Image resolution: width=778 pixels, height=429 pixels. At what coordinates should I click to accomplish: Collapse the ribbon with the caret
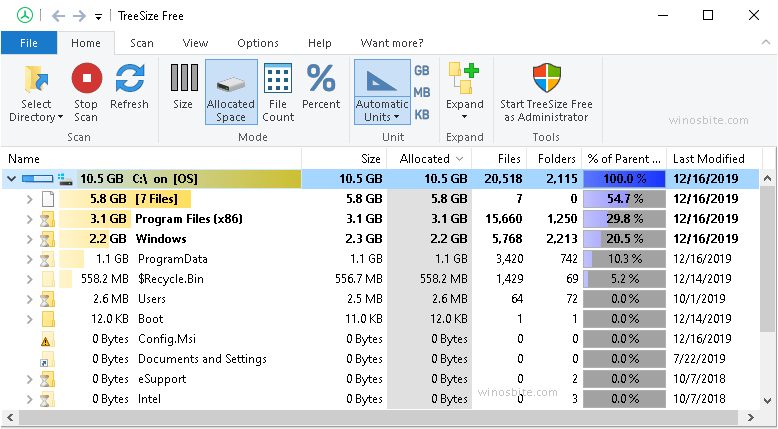click(766, 43)
